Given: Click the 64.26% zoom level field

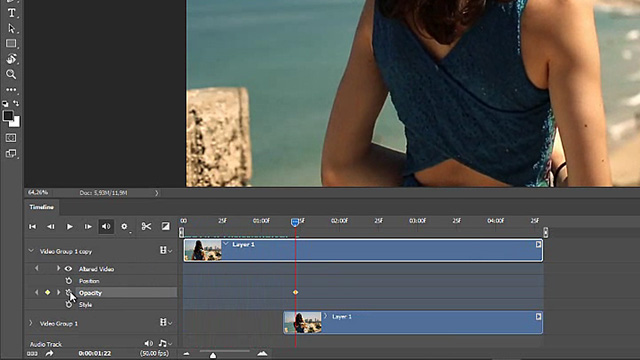Looking at the screenshot, I should point(38,192).
